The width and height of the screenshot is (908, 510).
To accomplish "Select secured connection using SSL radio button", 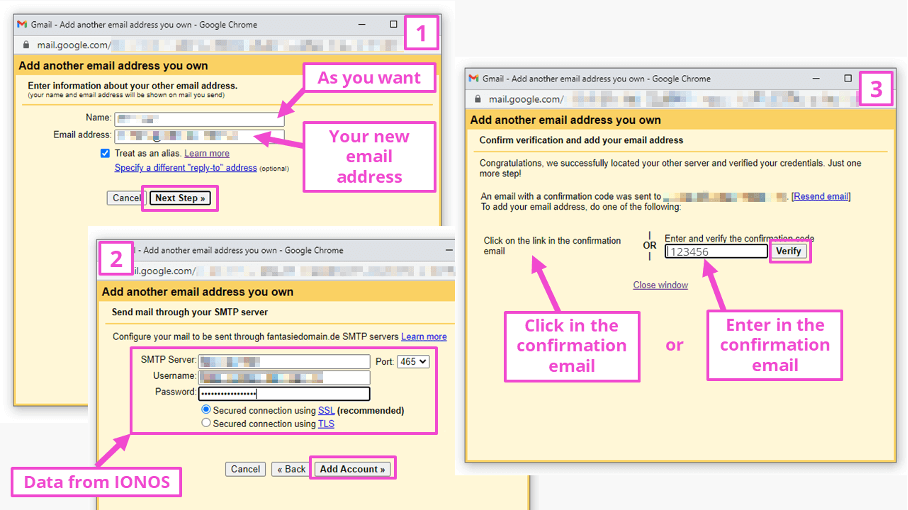I will pyautogui.click(x=206, y=410).
